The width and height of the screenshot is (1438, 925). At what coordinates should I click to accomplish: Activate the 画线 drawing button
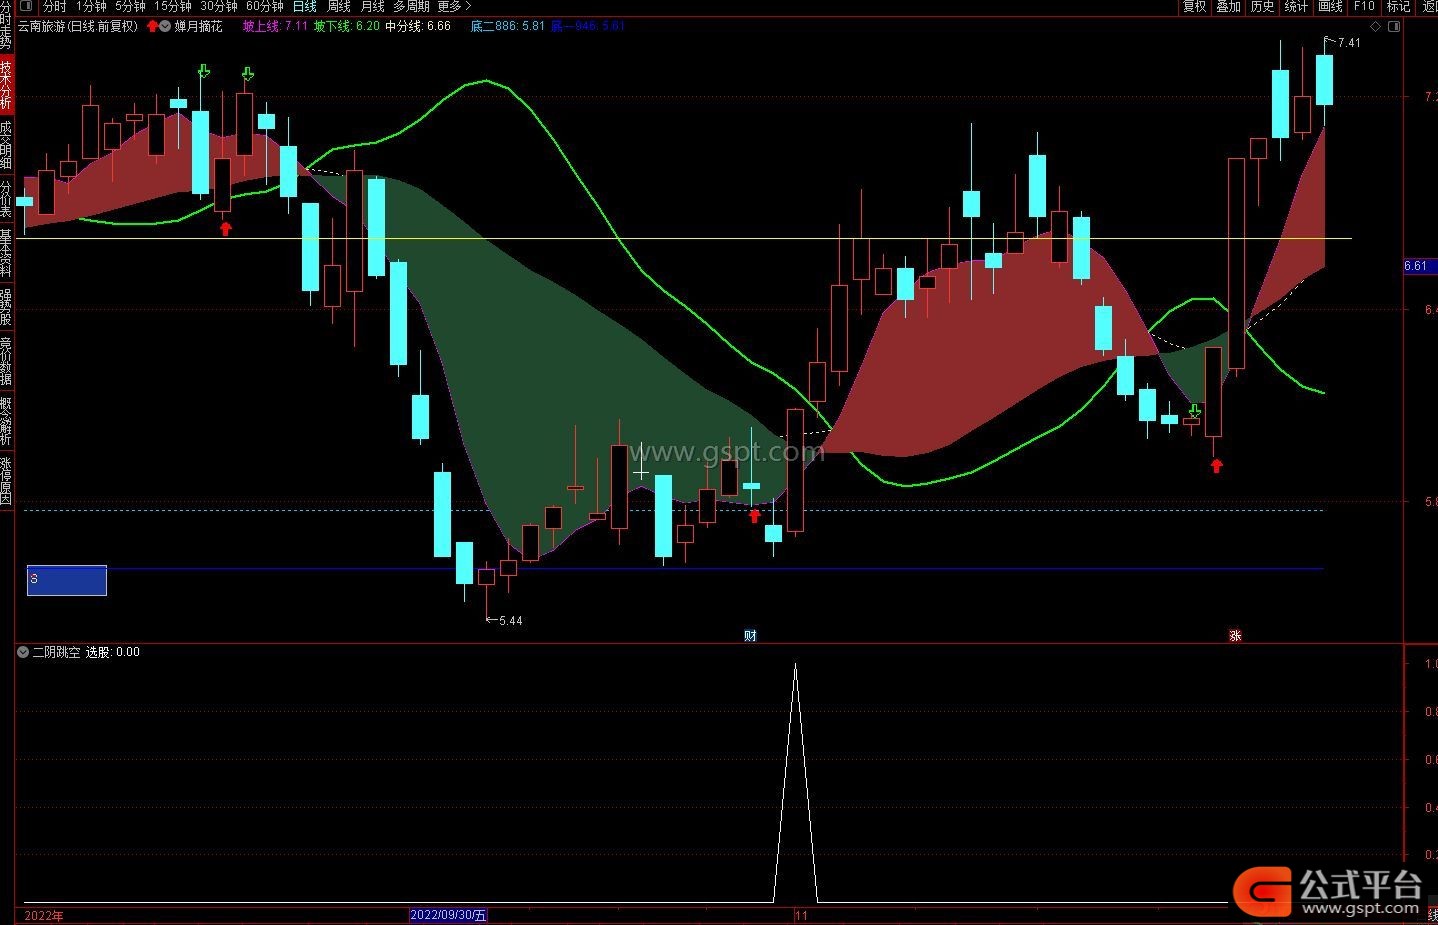click(1330, 6)
